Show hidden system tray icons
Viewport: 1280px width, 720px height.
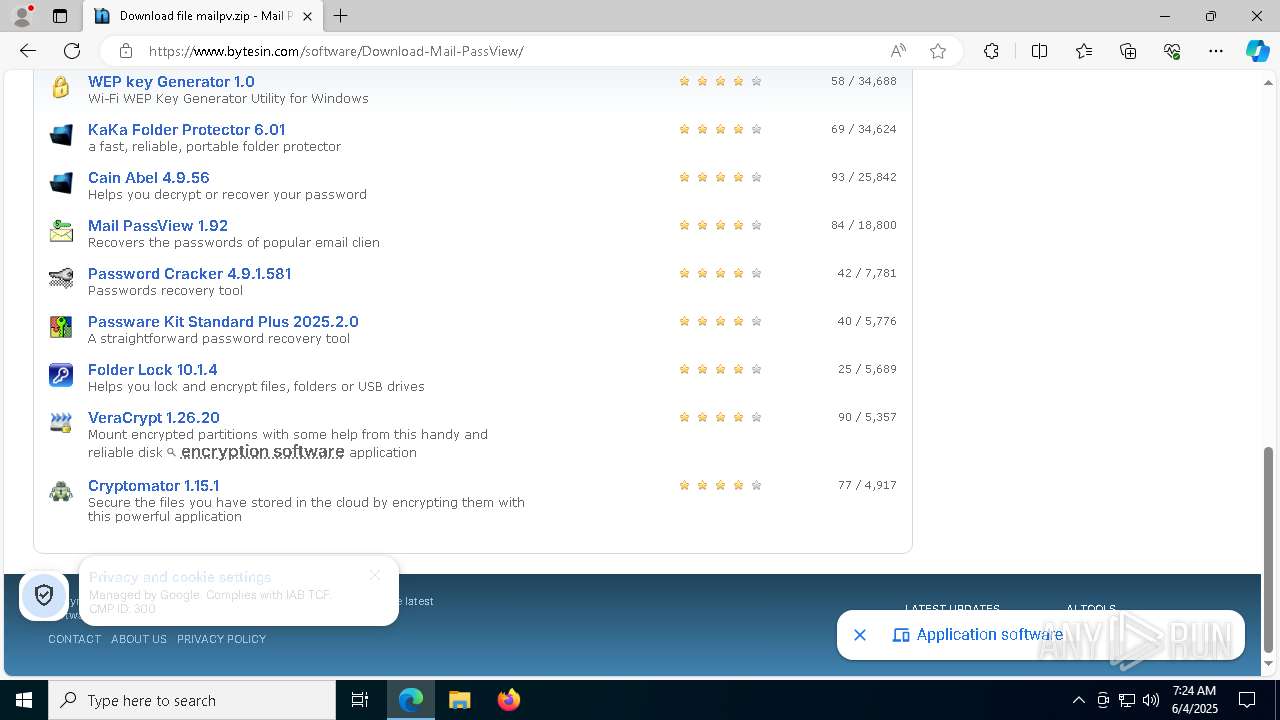tap(1078, 700)
